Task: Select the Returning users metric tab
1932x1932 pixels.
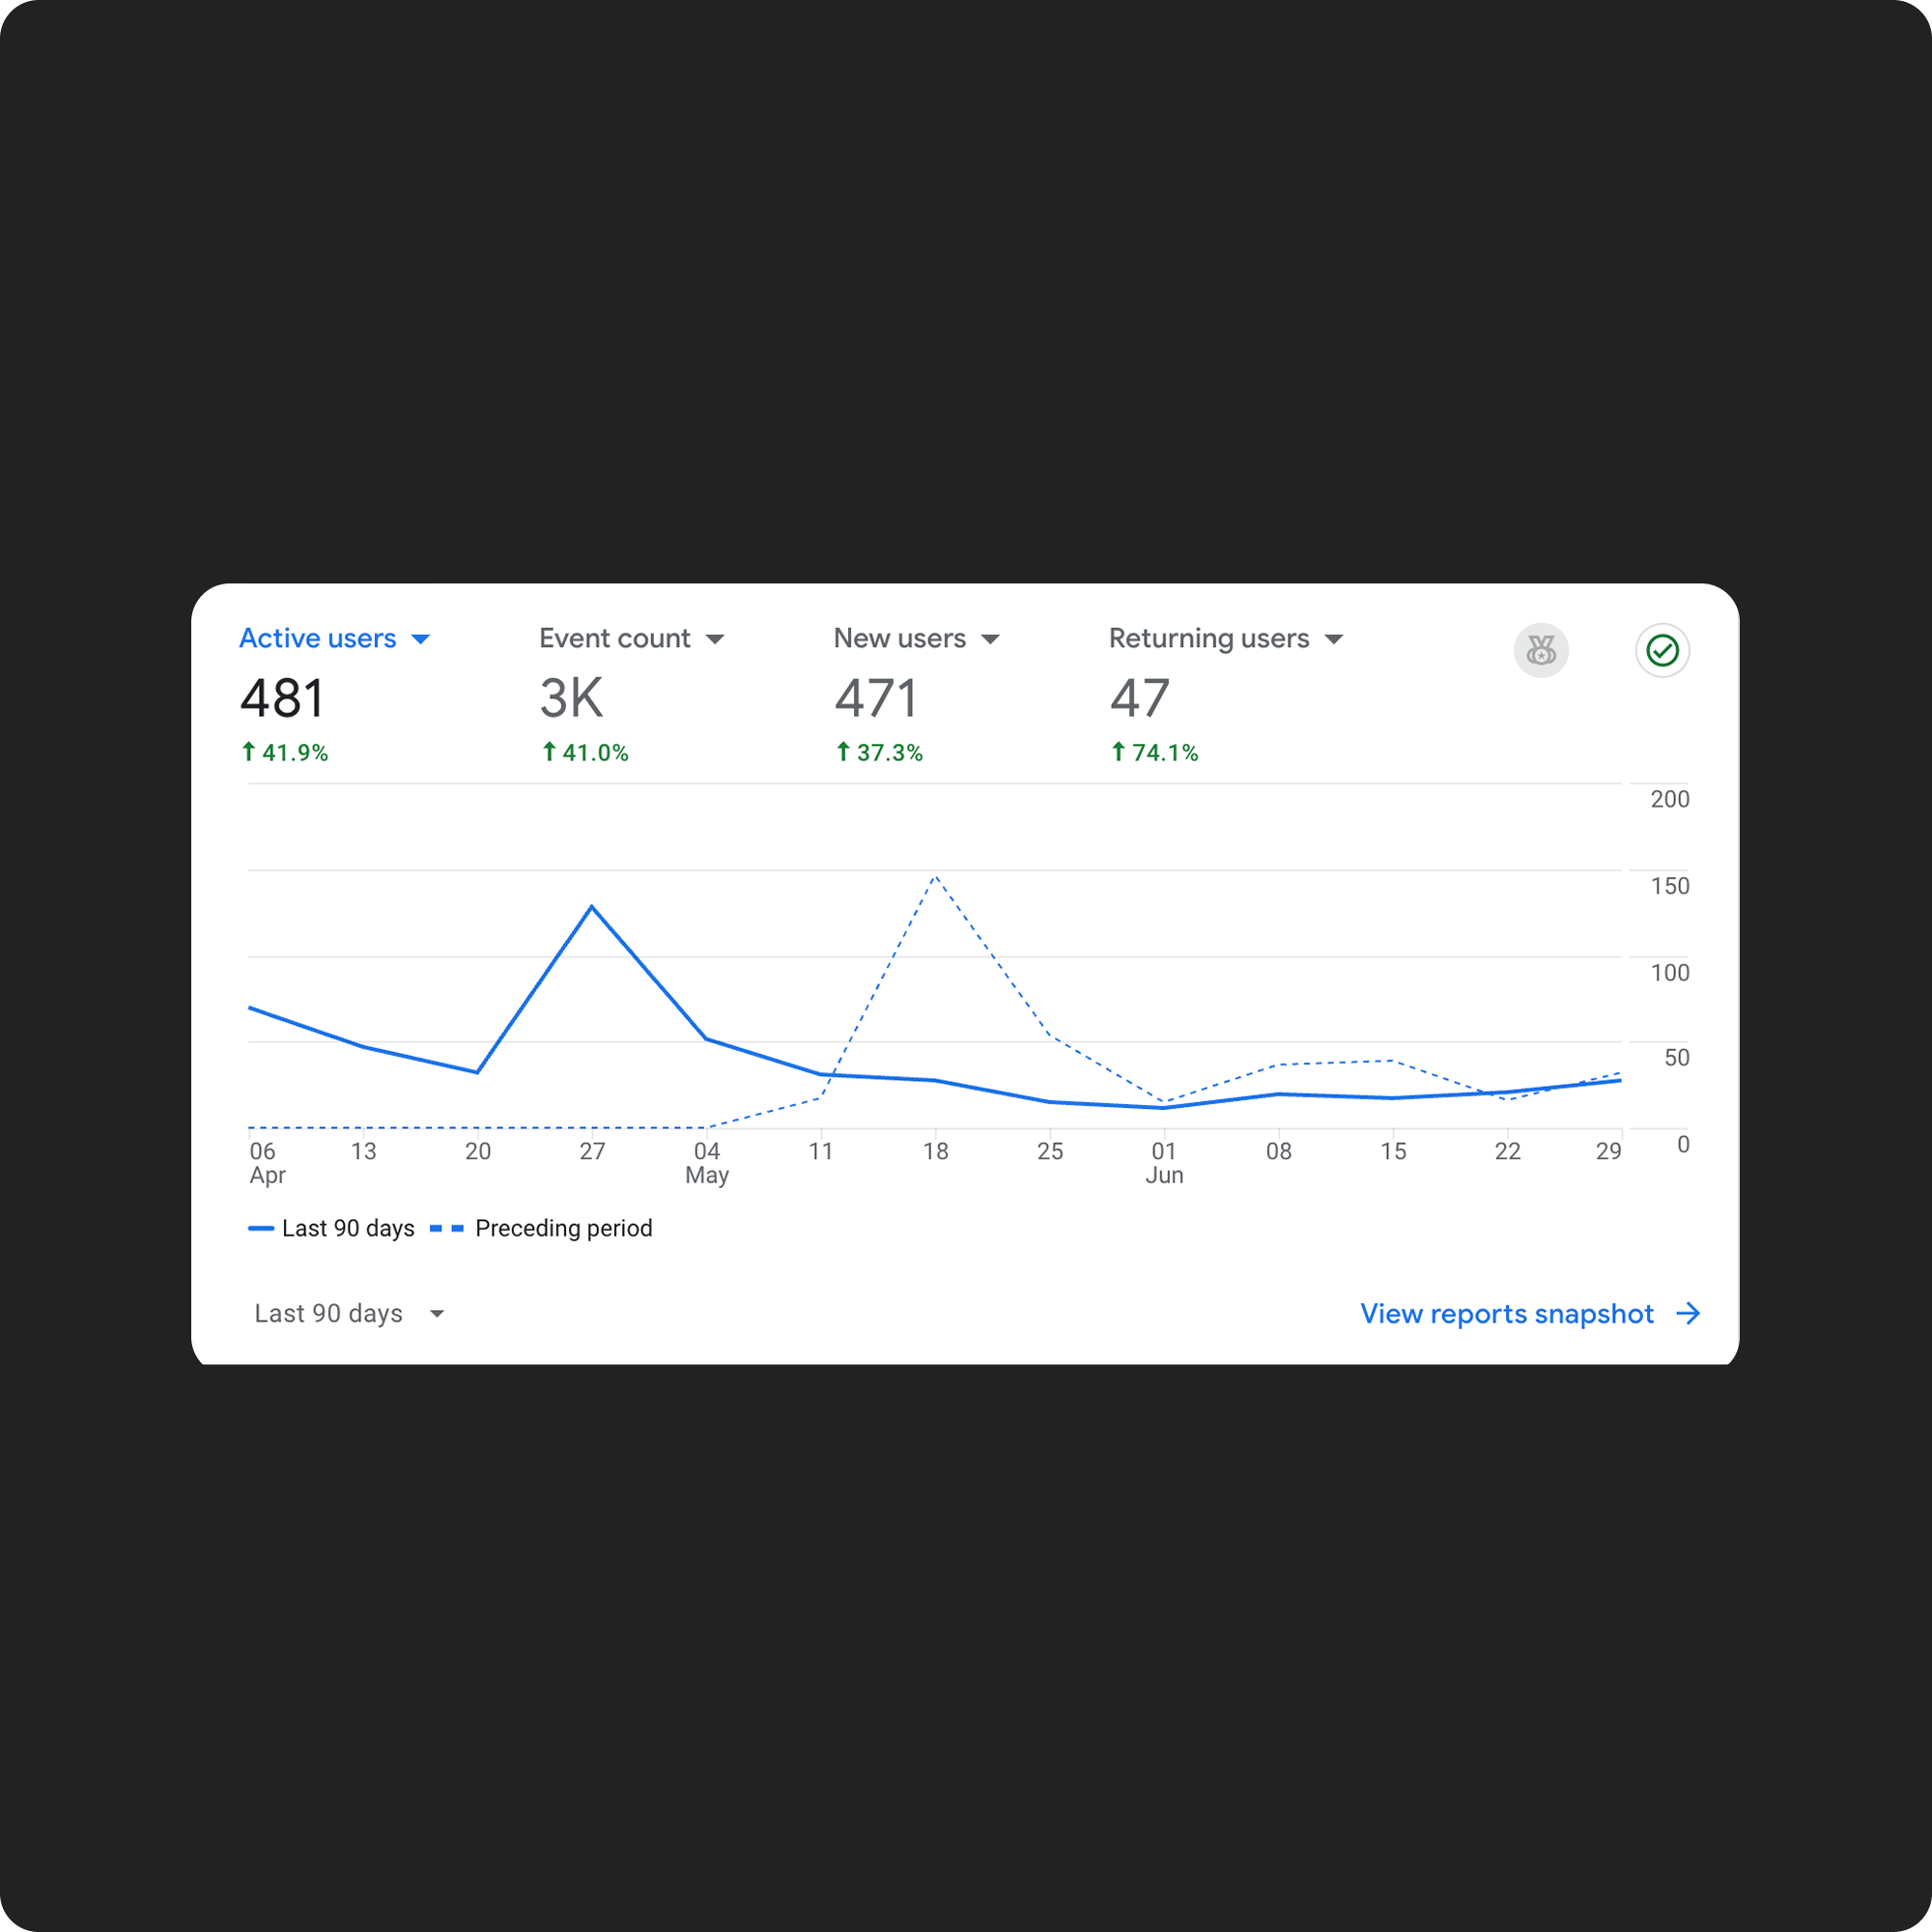Action: 1208,638
